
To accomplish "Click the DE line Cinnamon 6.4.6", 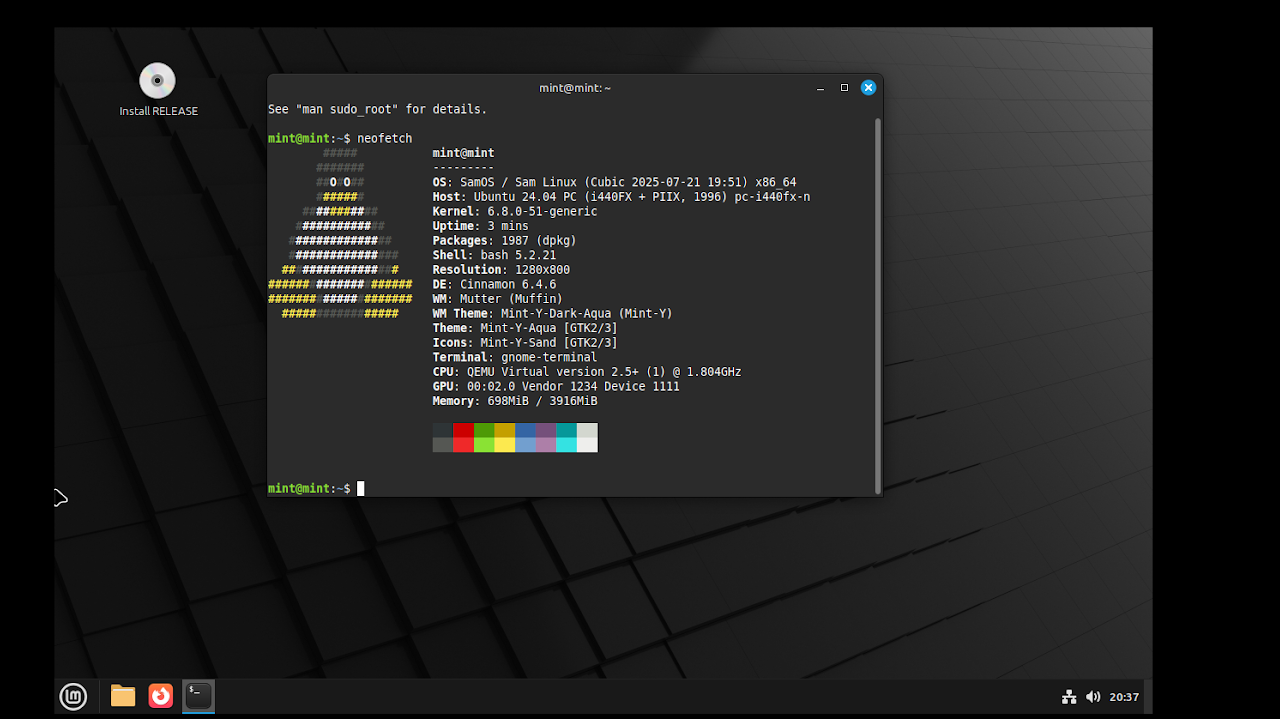I will [x=494, y=284].
